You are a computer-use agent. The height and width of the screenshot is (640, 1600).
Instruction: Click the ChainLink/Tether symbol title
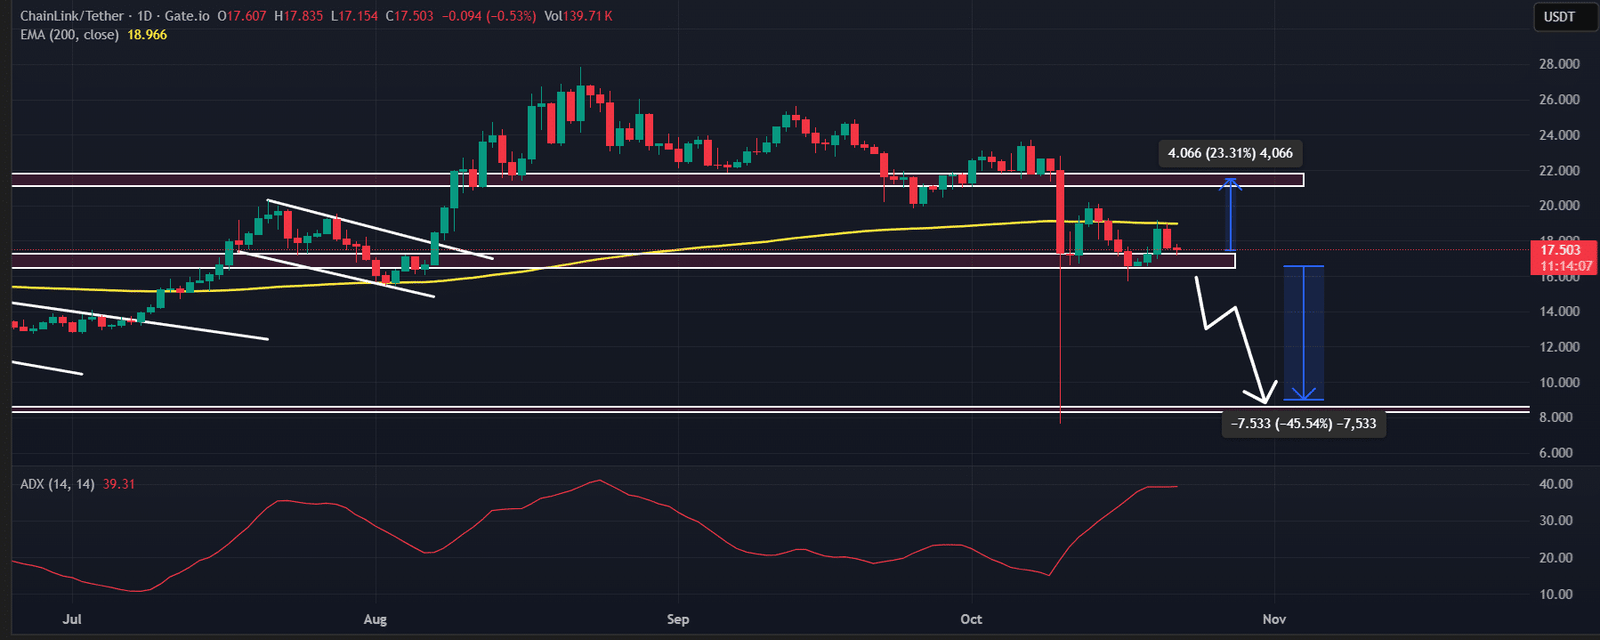coord(72,16)
